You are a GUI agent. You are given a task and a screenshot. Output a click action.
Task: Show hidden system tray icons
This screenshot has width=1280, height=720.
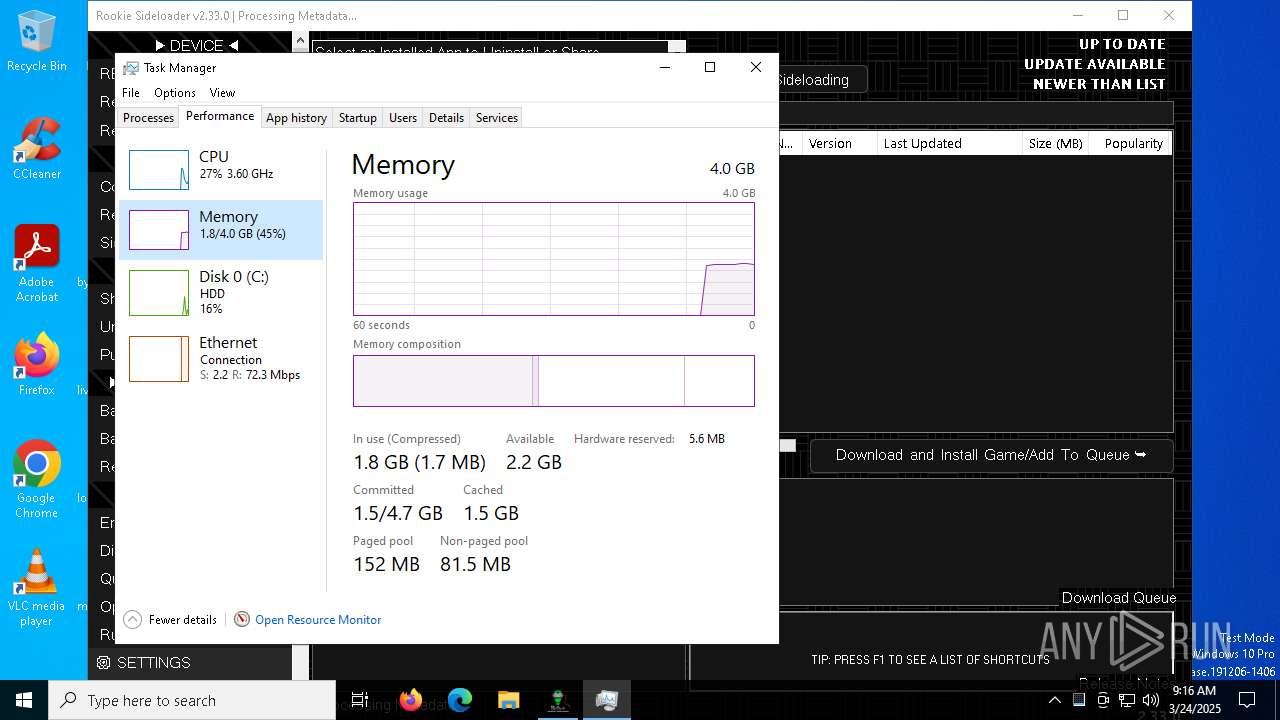tap(1054, 700)
